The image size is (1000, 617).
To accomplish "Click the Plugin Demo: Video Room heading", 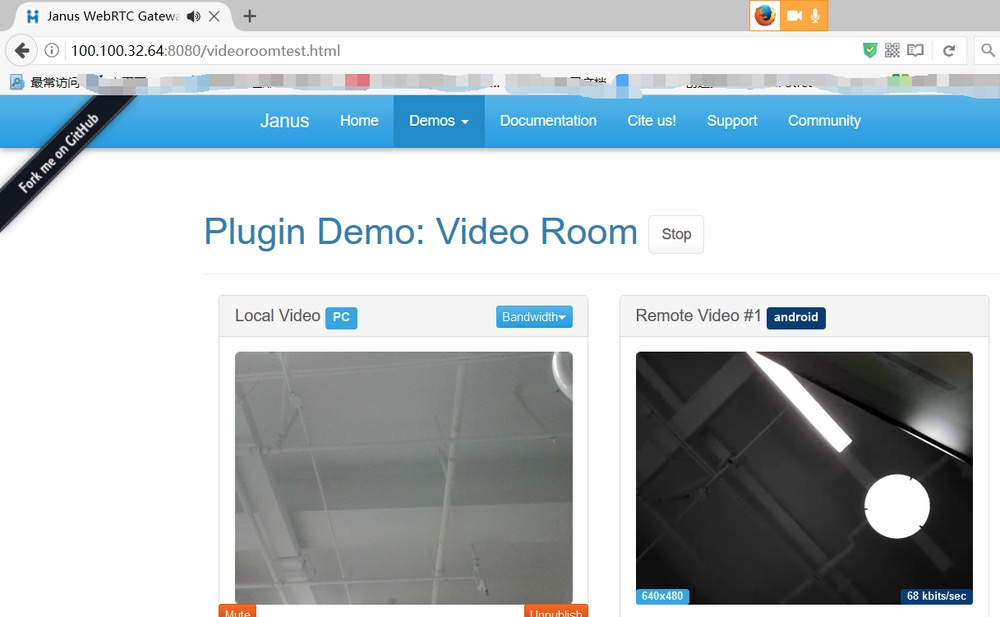I will (x=420, y=232).
